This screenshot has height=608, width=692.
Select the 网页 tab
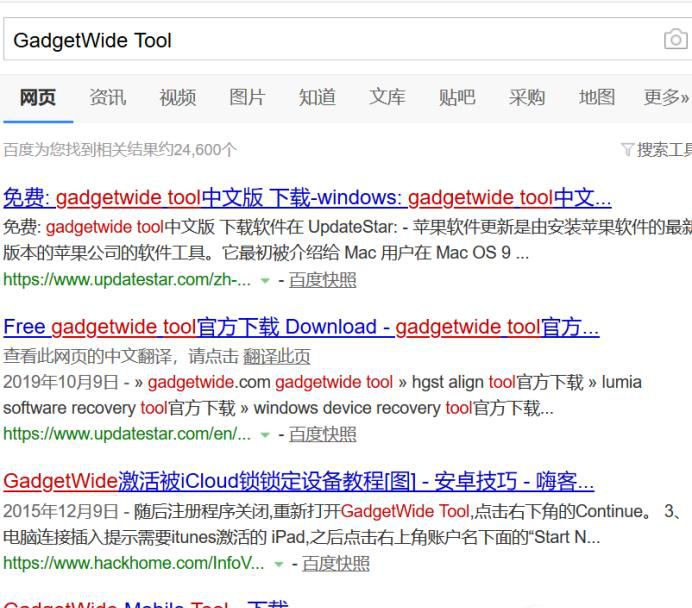click(38, 98)
